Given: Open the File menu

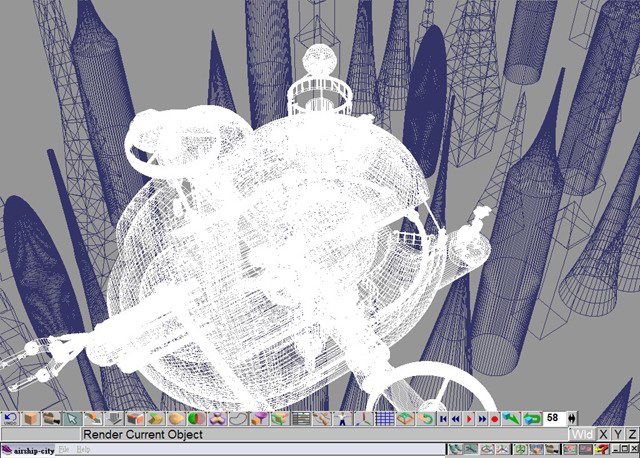Looking at the screenshot, I should click(x=64, y=451).
